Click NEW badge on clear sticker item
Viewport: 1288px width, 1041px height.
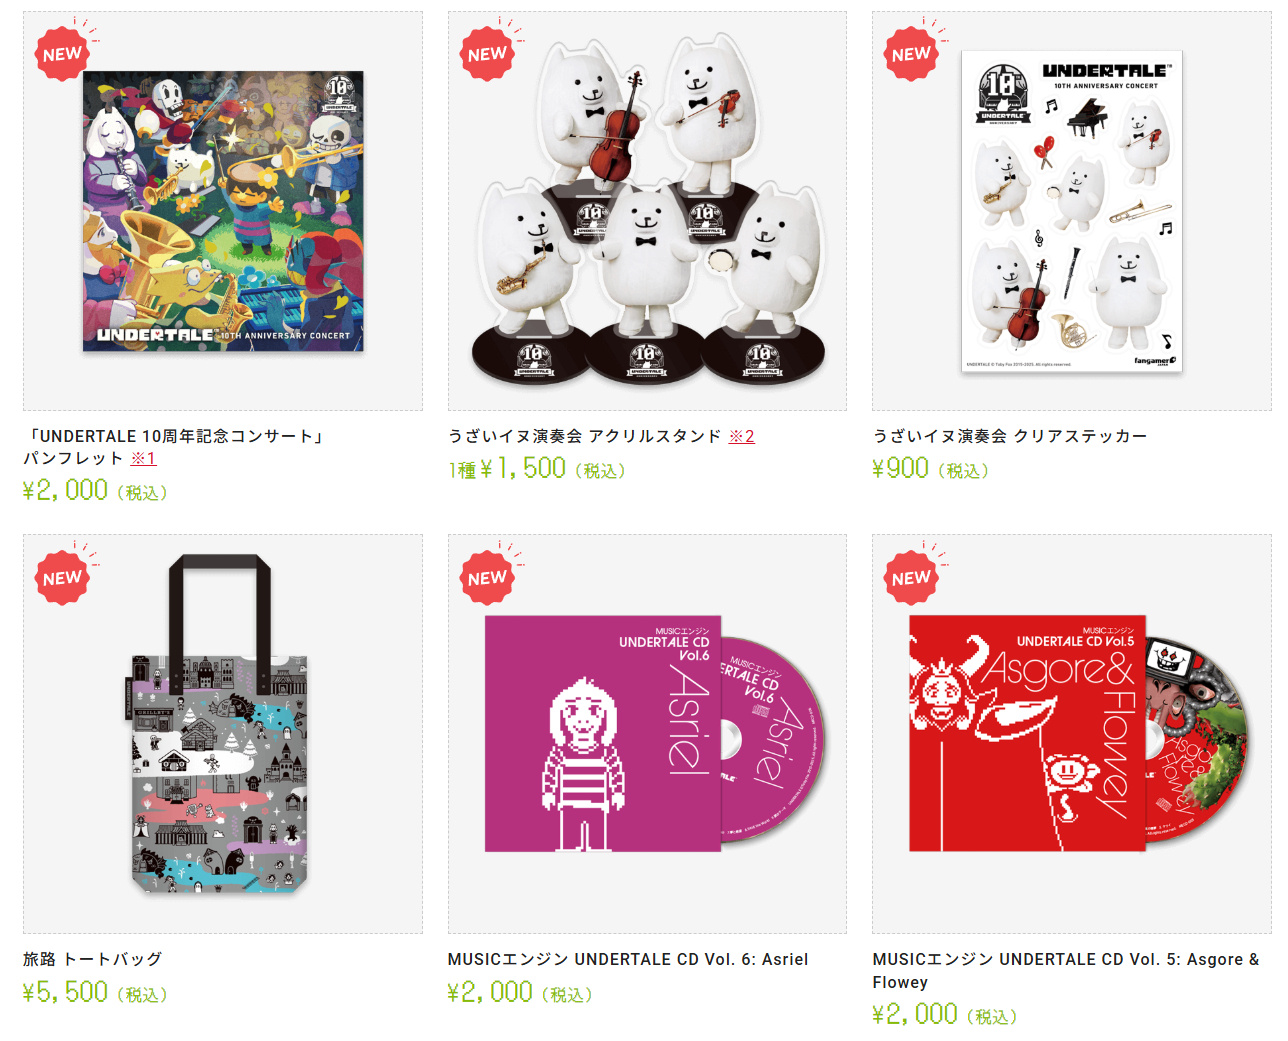click(x=911, y=54)
